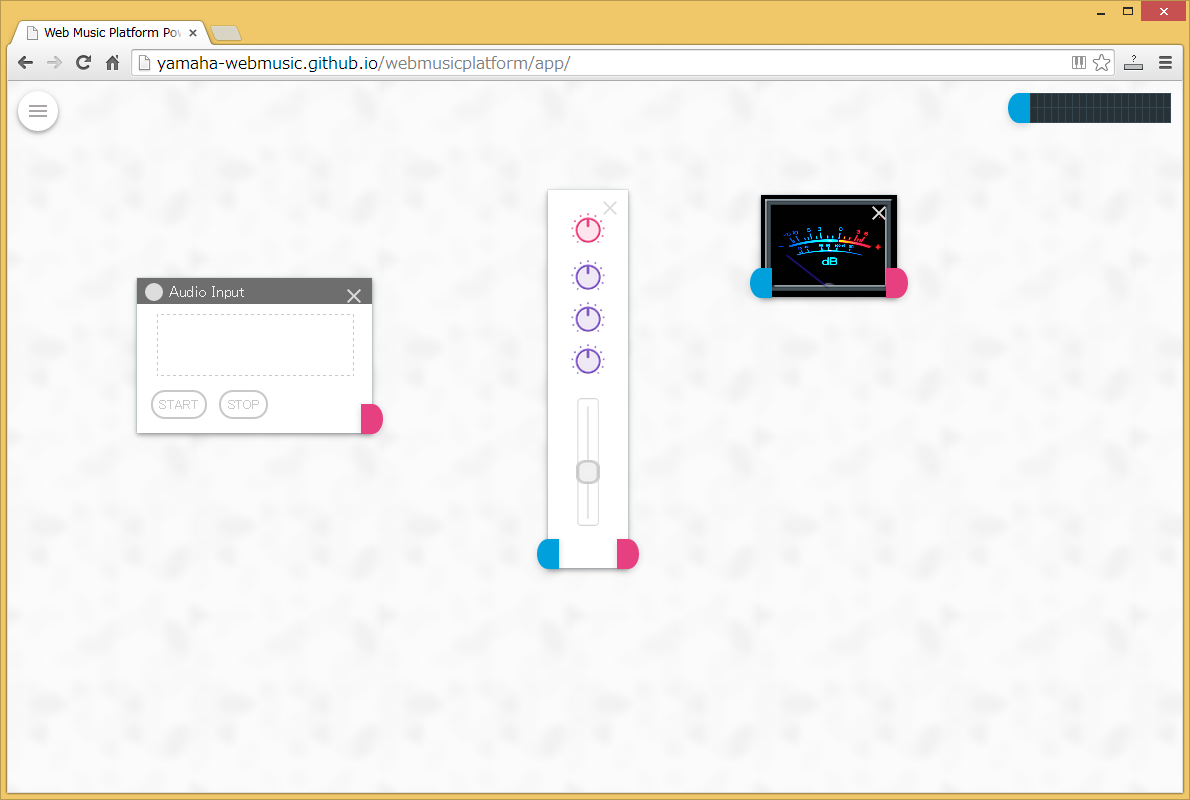Click the vertical fader handle
Image resolution: width=1190 pixels, height=800 pixels.
(x=587, y=472)
